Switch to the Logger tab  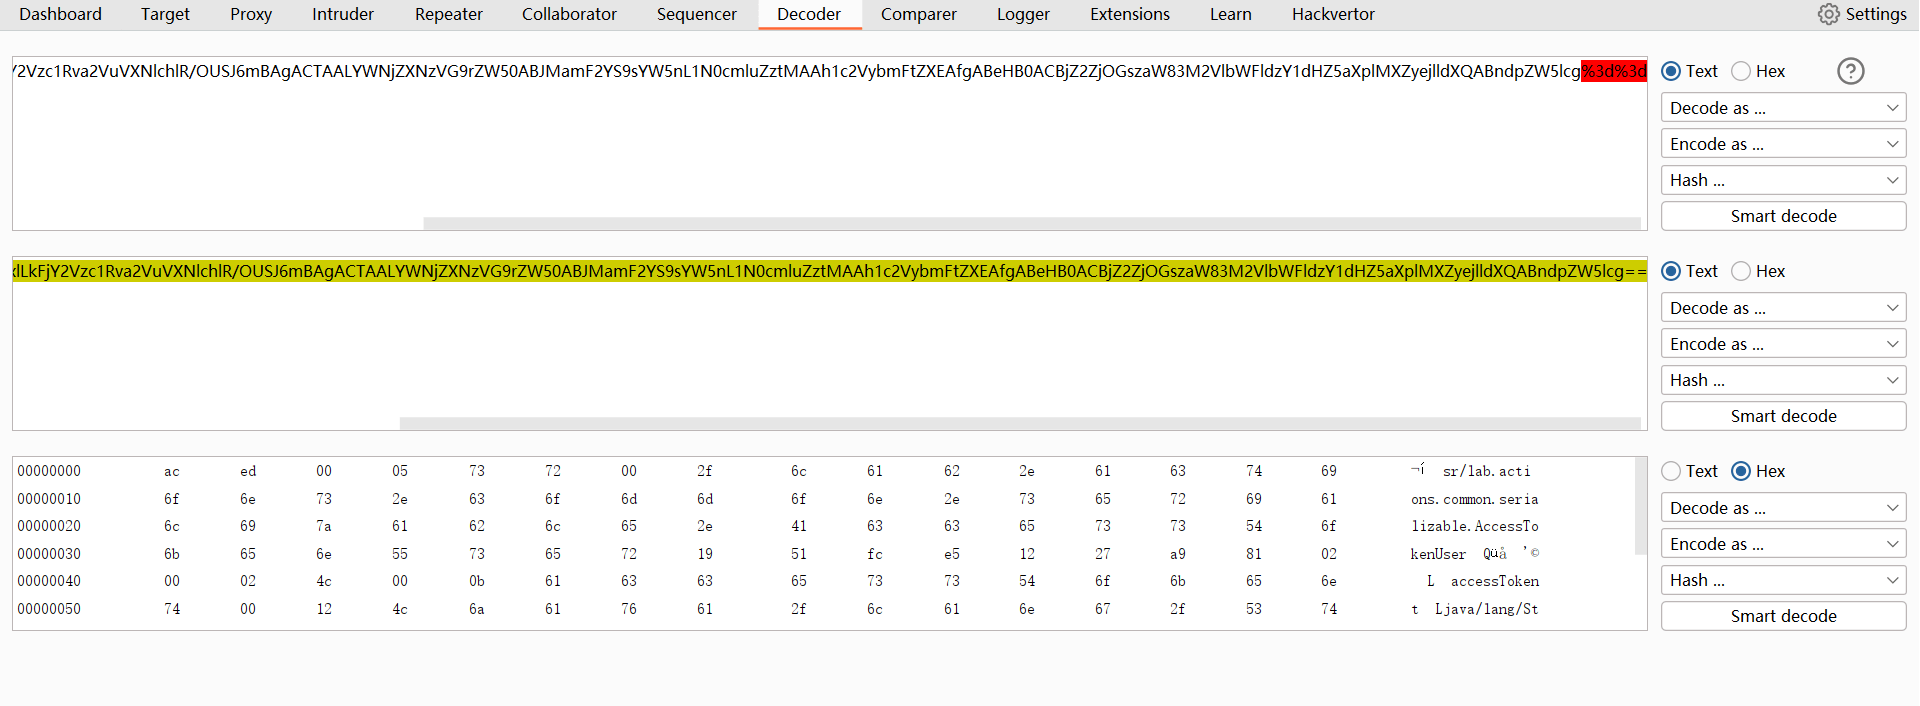coord(1023,14)
